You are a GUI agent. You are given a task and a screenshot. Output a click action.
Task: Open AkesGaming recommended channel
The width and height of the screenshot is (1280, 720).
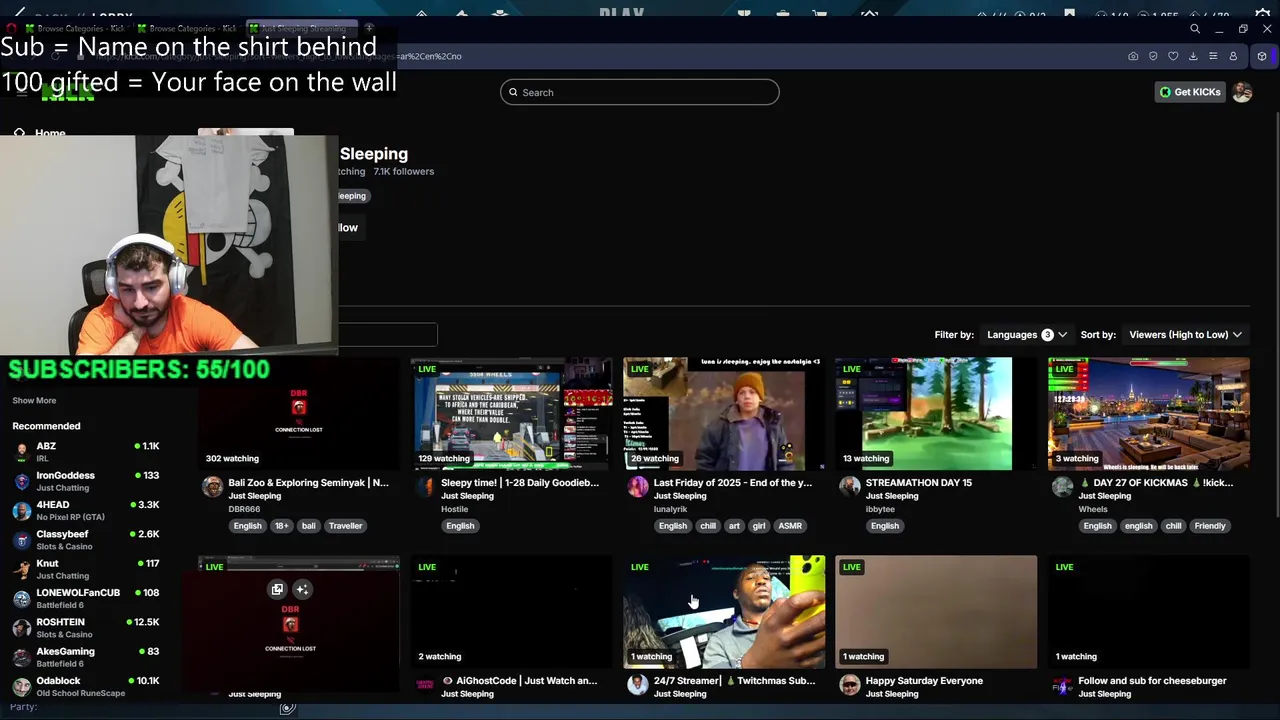tap(85, 657)
